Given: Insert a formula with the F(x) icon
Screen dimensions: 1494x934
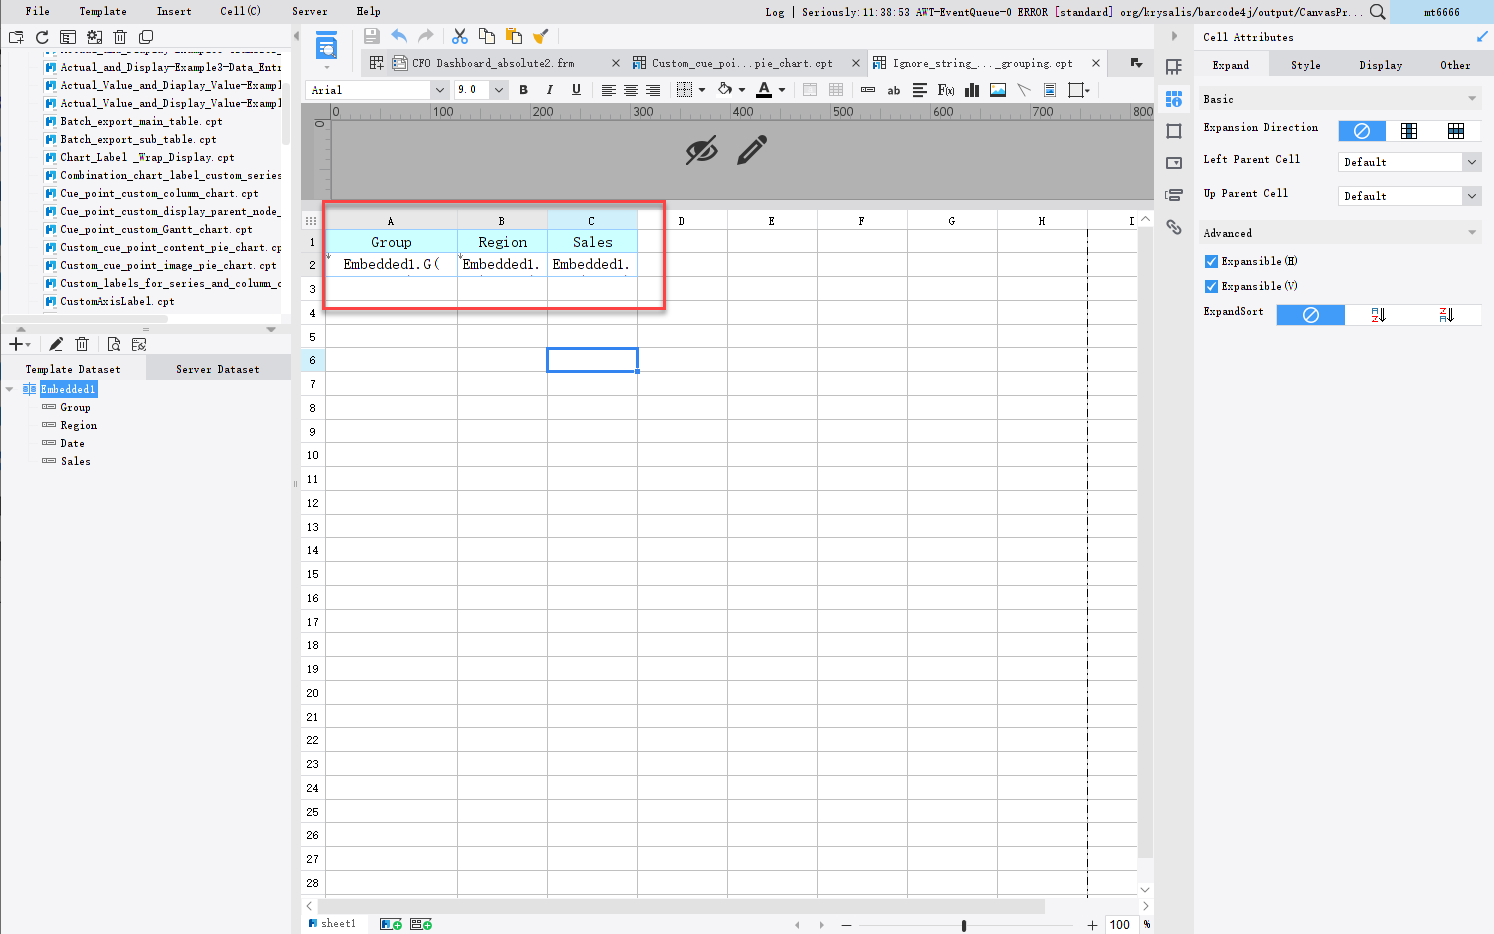Looking at the screenshot, I should [946, 90].
